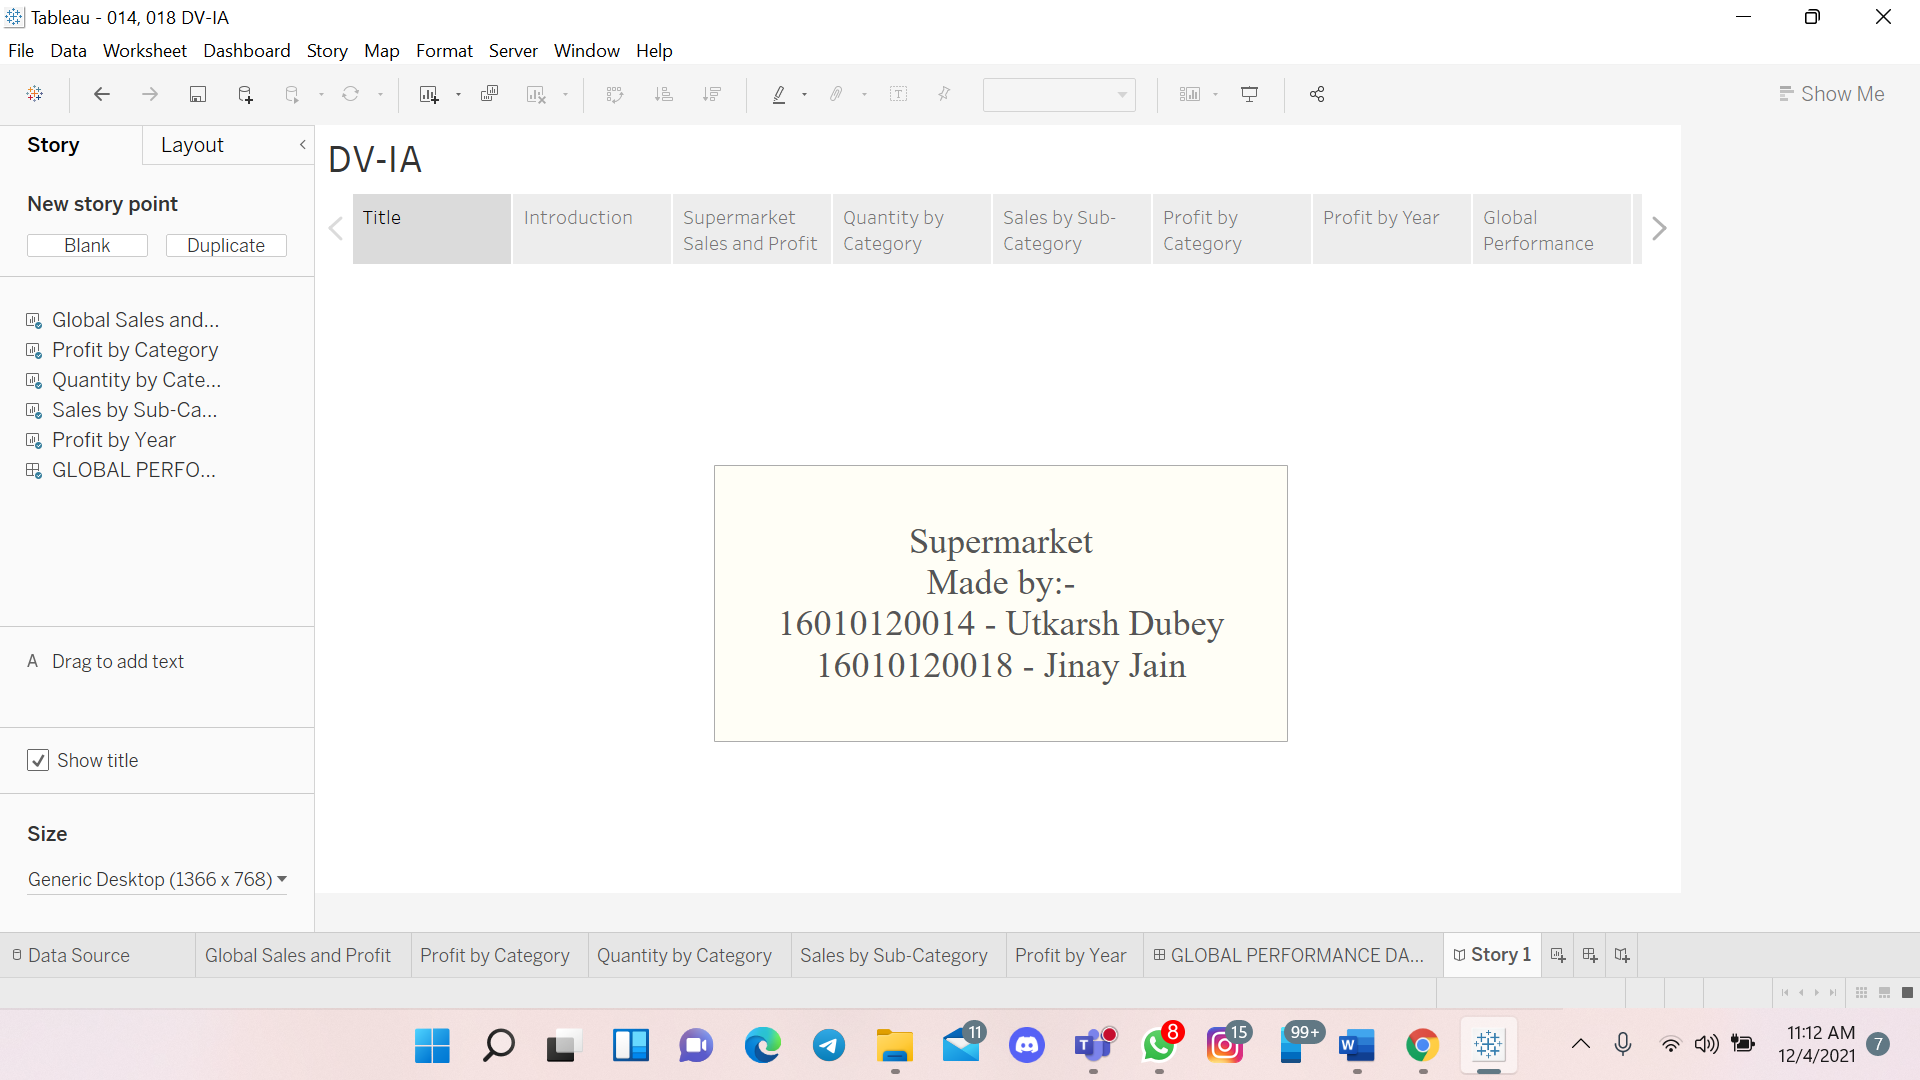The width and height of the screenshot is (1920, 1080).
Task: Open the Format menu
Action: 444,51
